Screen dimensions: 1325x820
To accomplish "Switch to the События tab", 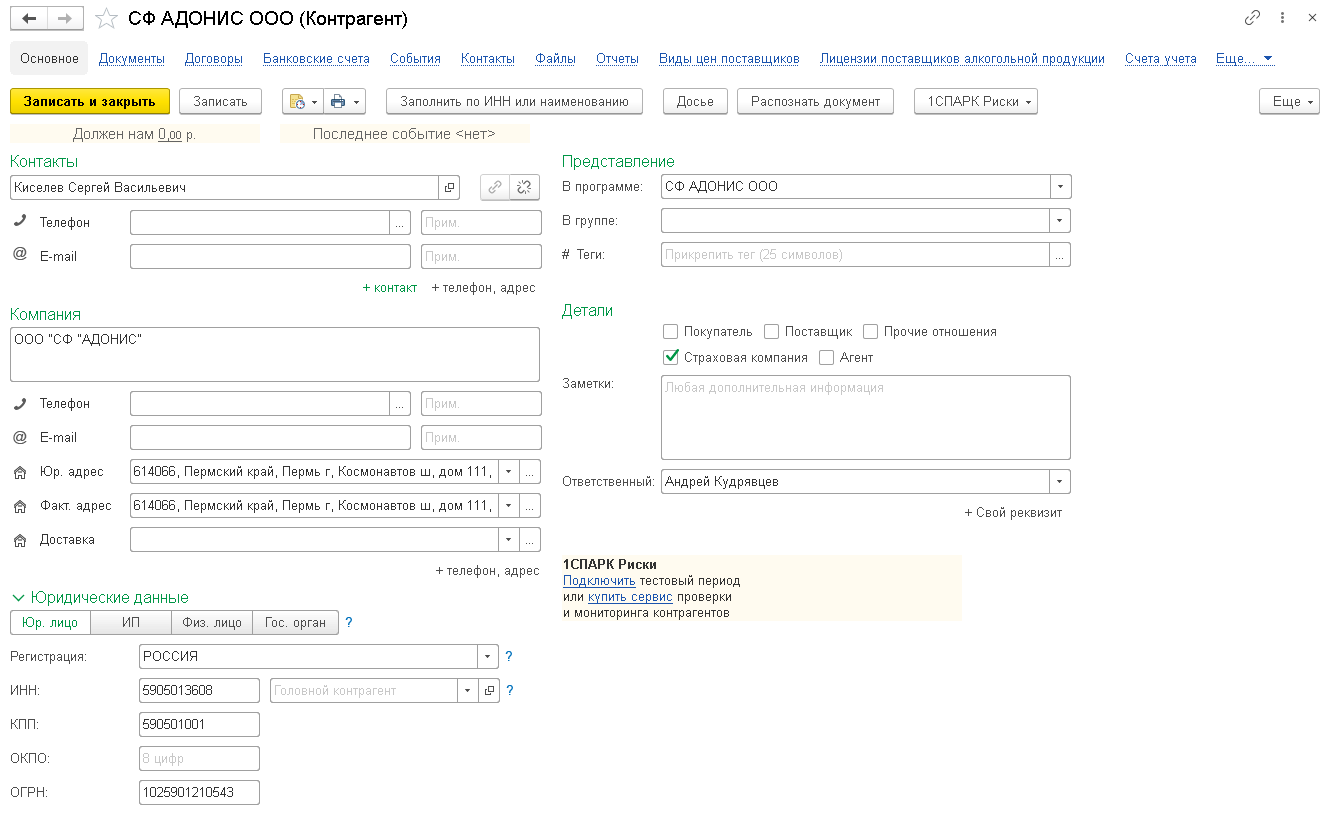I will pyautogui.click(x=415, y=59).
